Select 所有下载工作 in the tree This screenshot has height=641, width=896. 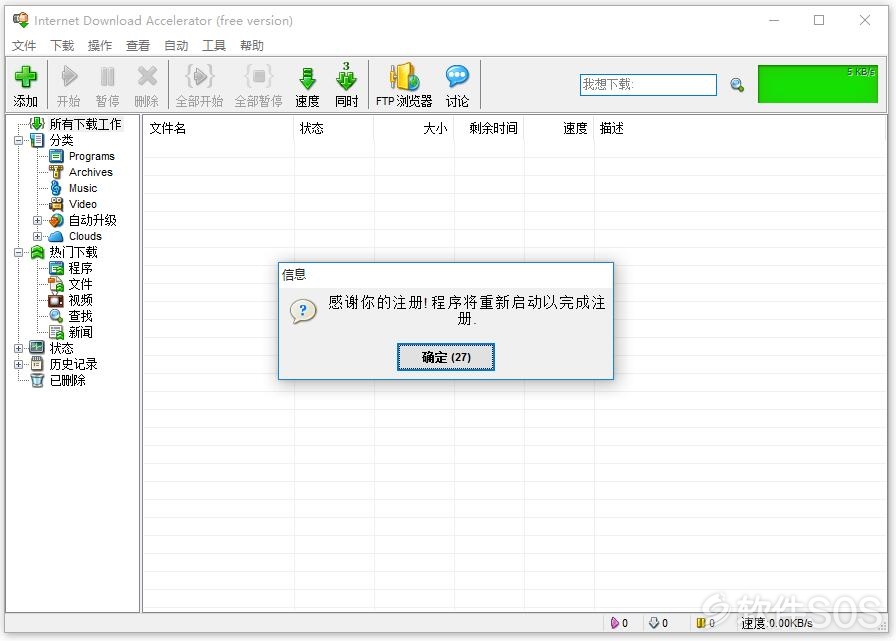[85, 124]
